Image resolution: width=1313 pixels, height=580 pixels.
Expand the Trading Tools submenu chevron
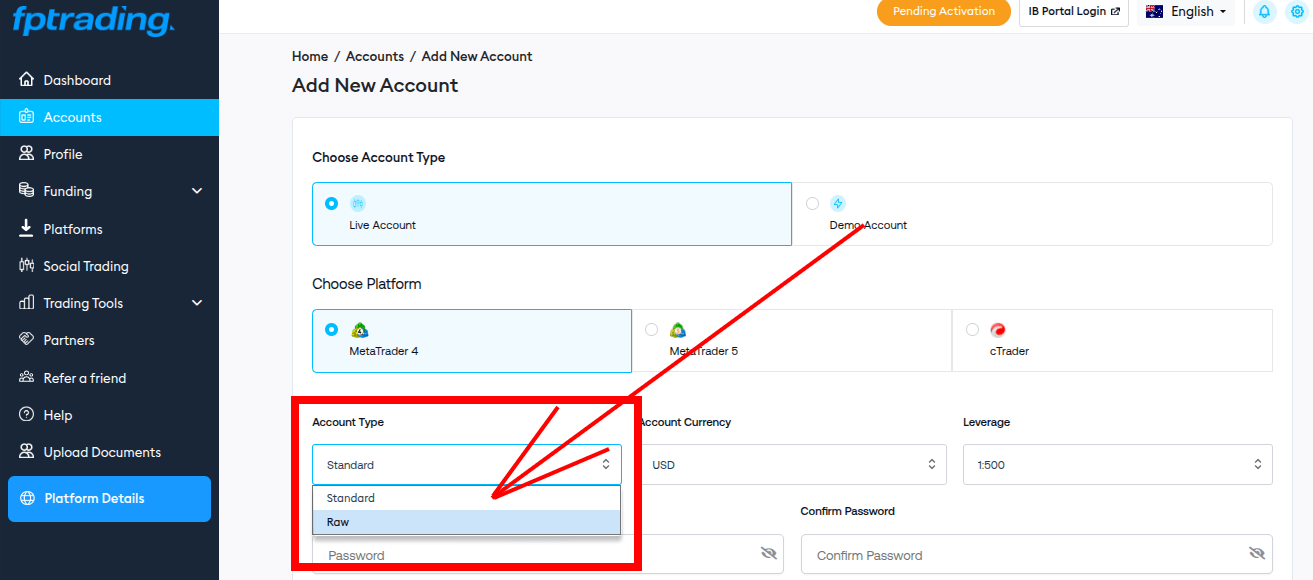click(x=197, y=303)
